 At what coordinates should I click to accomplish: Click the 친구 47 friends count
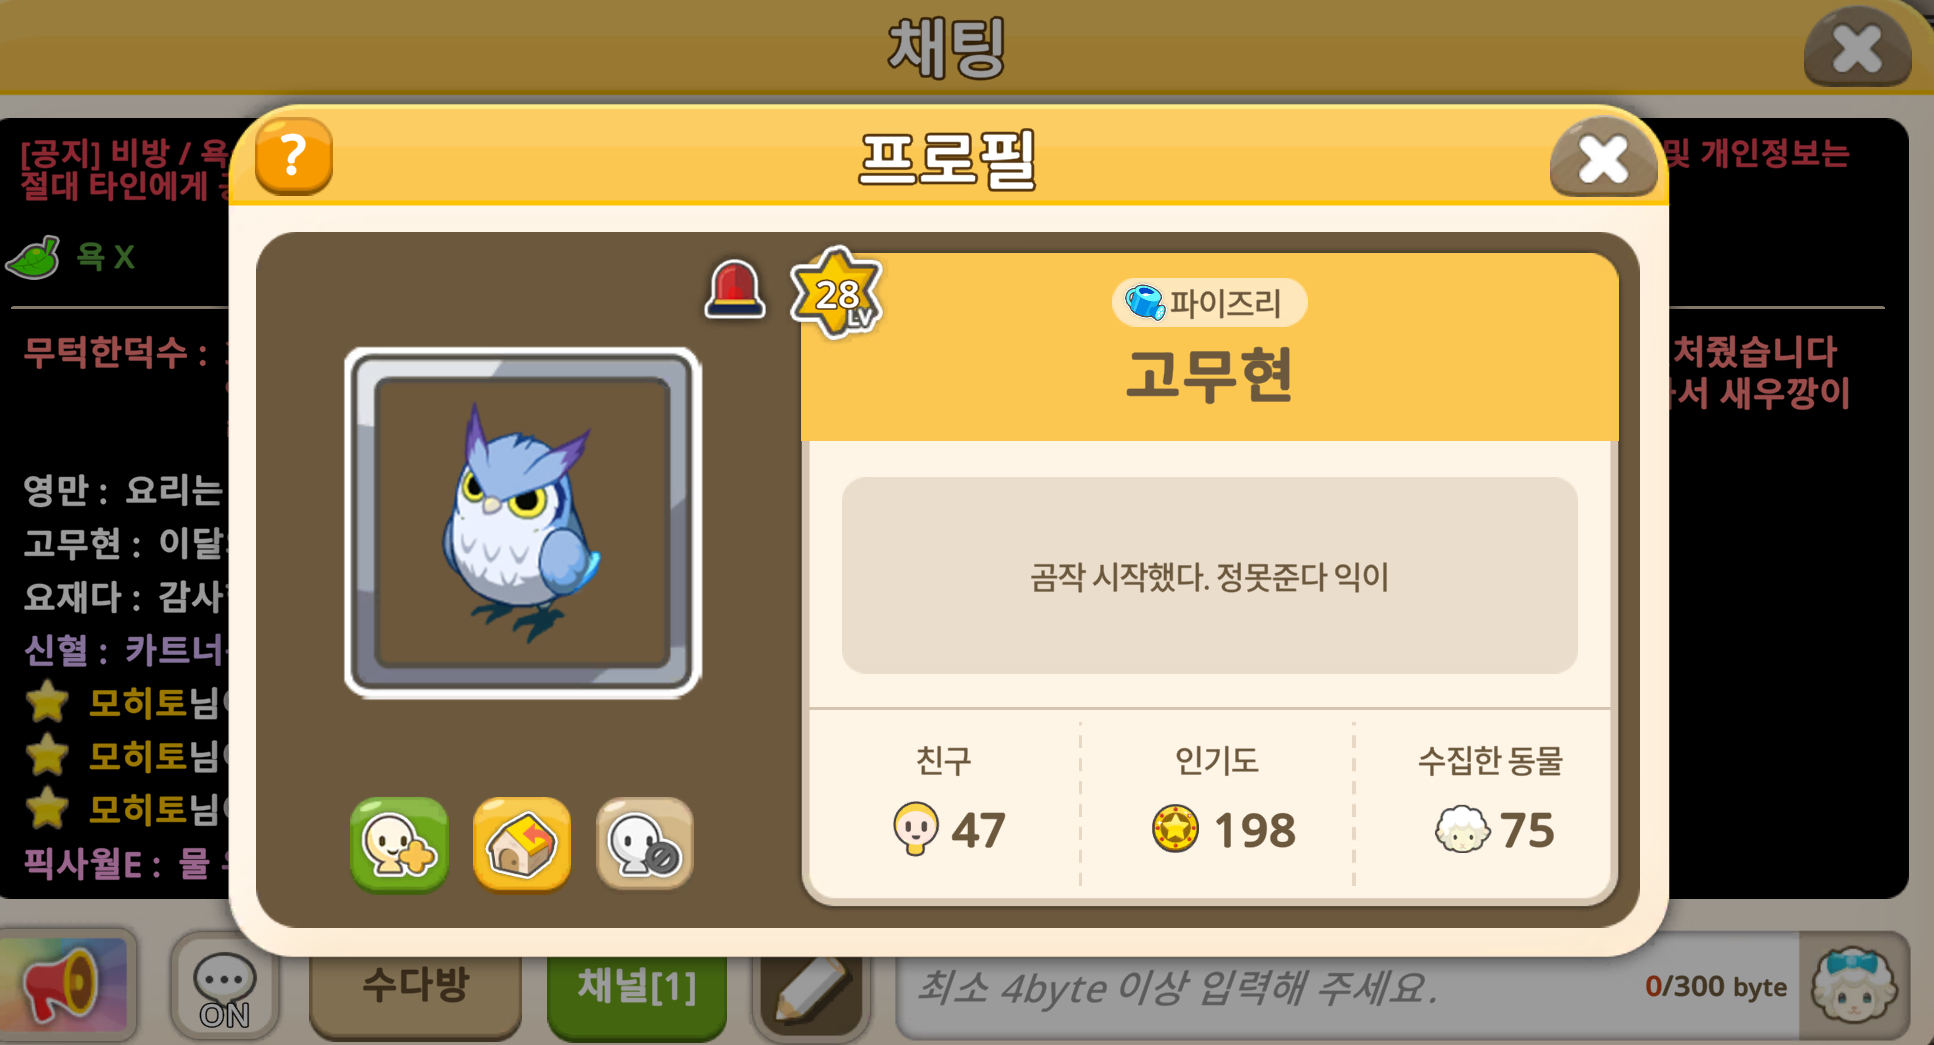tap(945, 800)
